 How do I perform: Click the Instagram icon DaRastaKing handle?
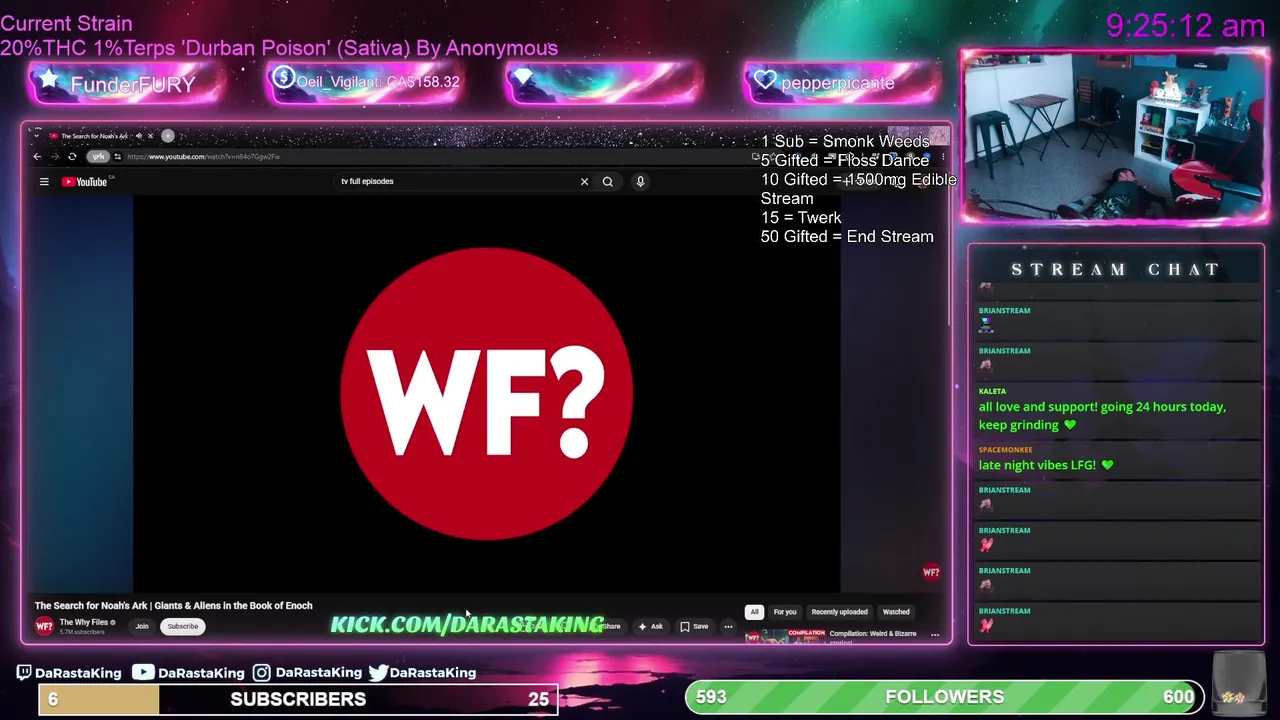pyautogui.click(x=307, y=672)
